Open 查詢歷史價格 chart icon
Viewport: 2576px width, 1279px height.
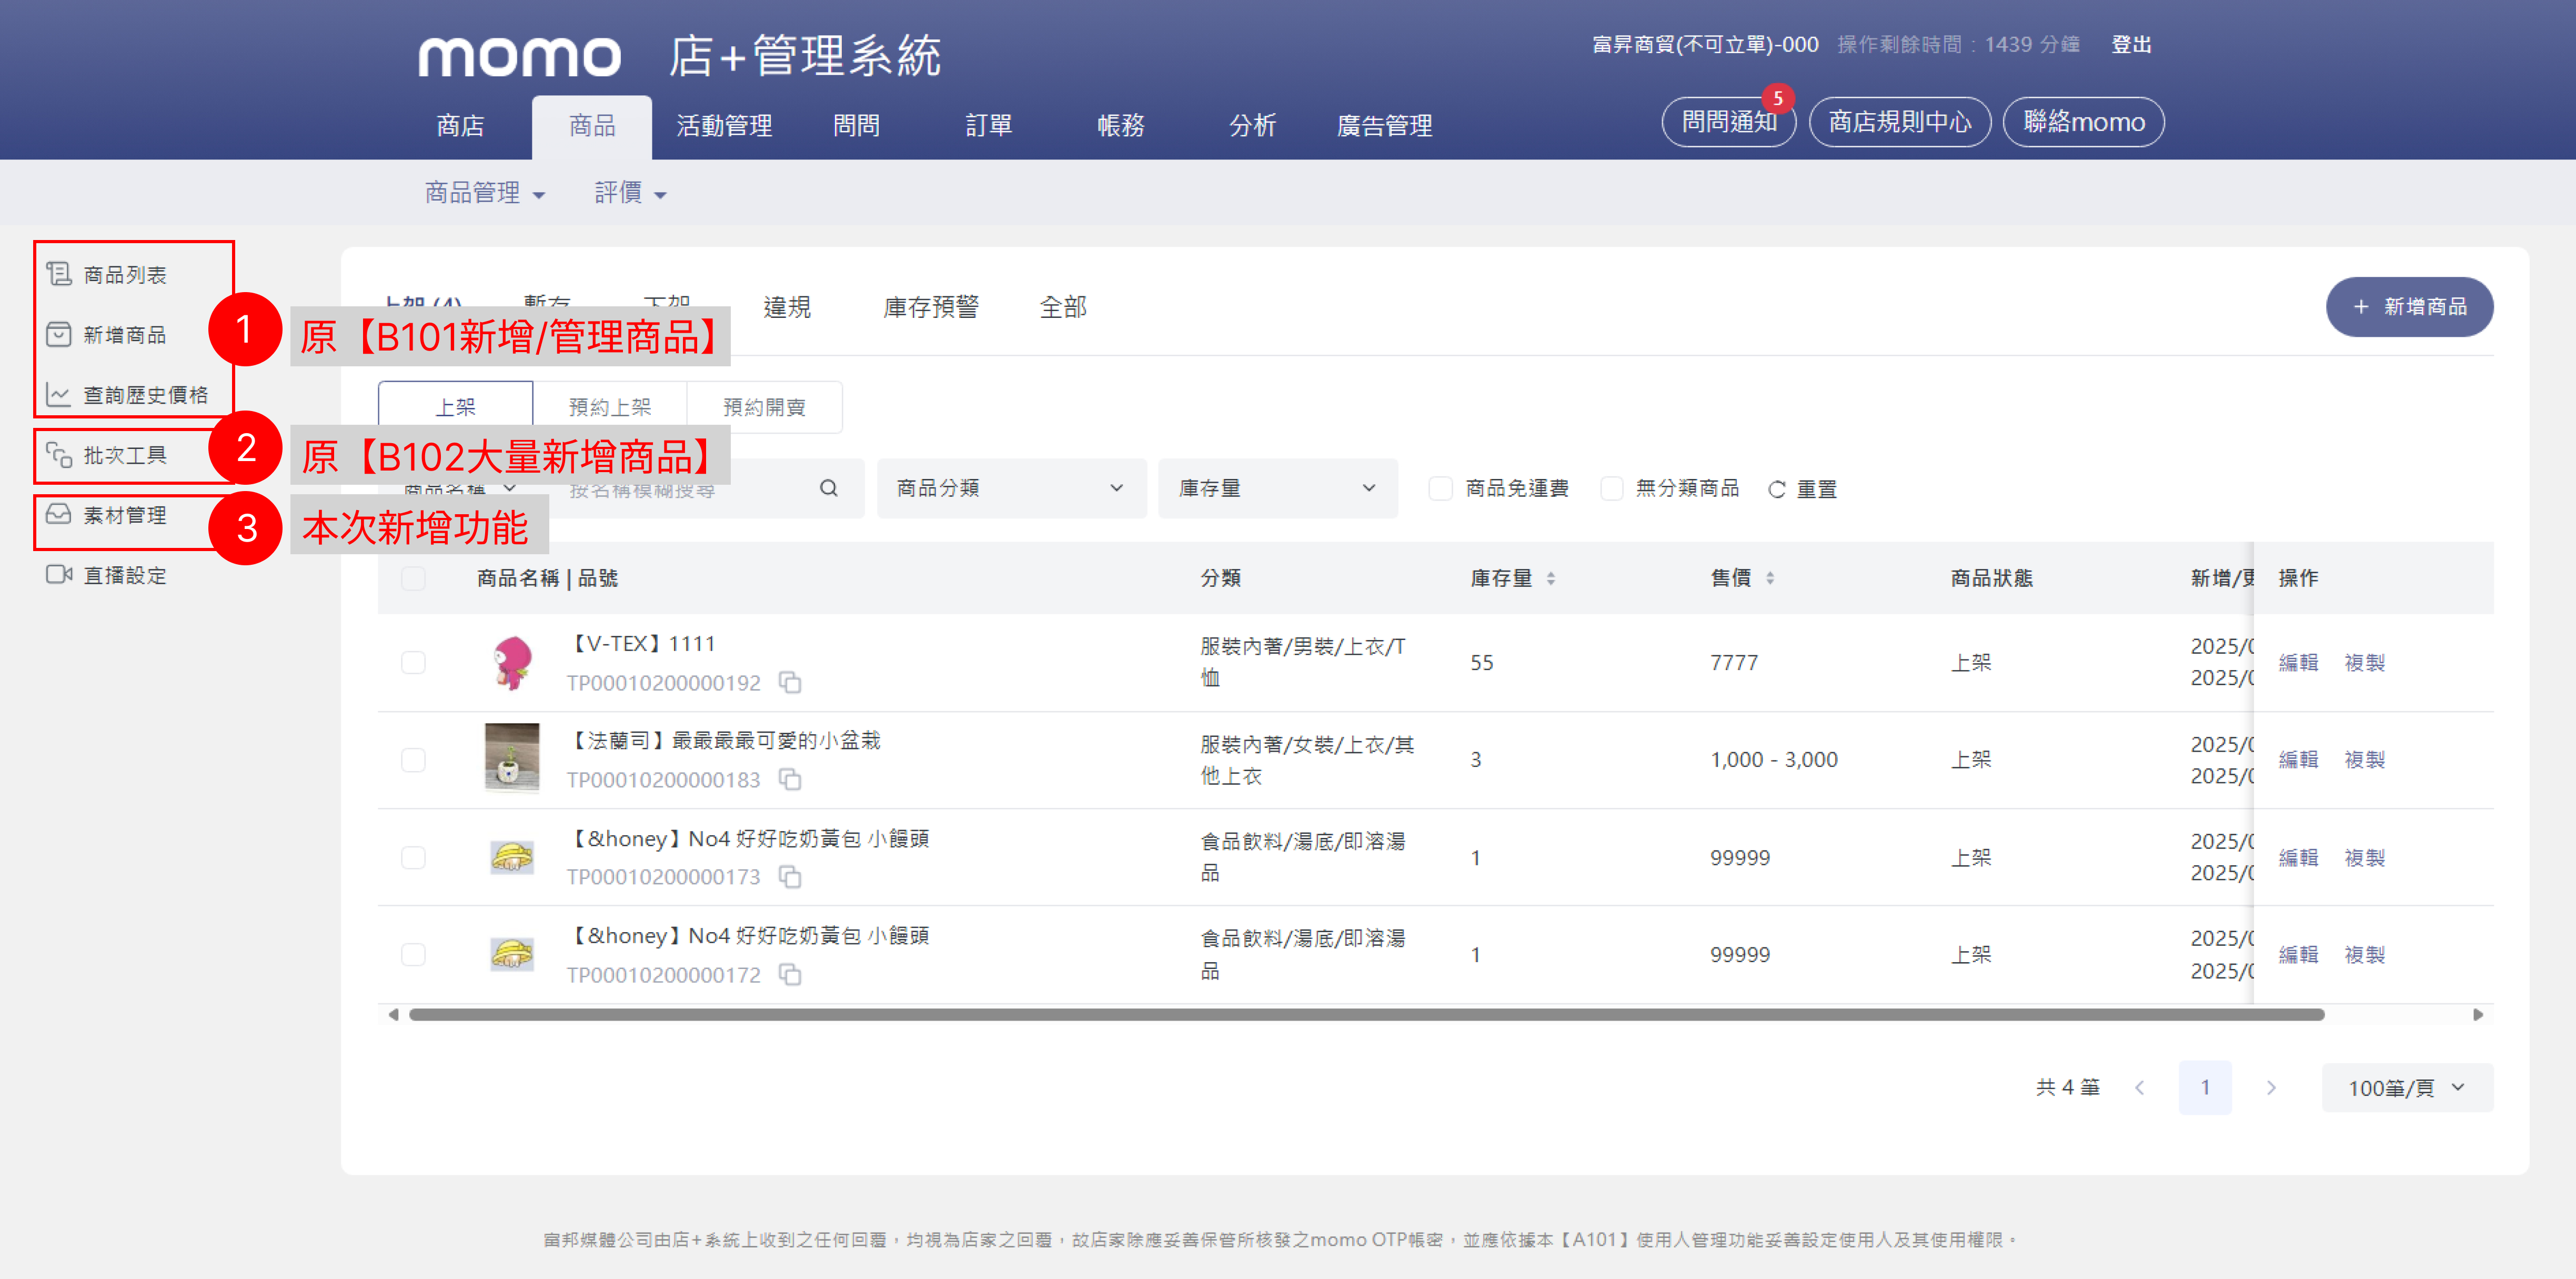click(x=59, y=395)
